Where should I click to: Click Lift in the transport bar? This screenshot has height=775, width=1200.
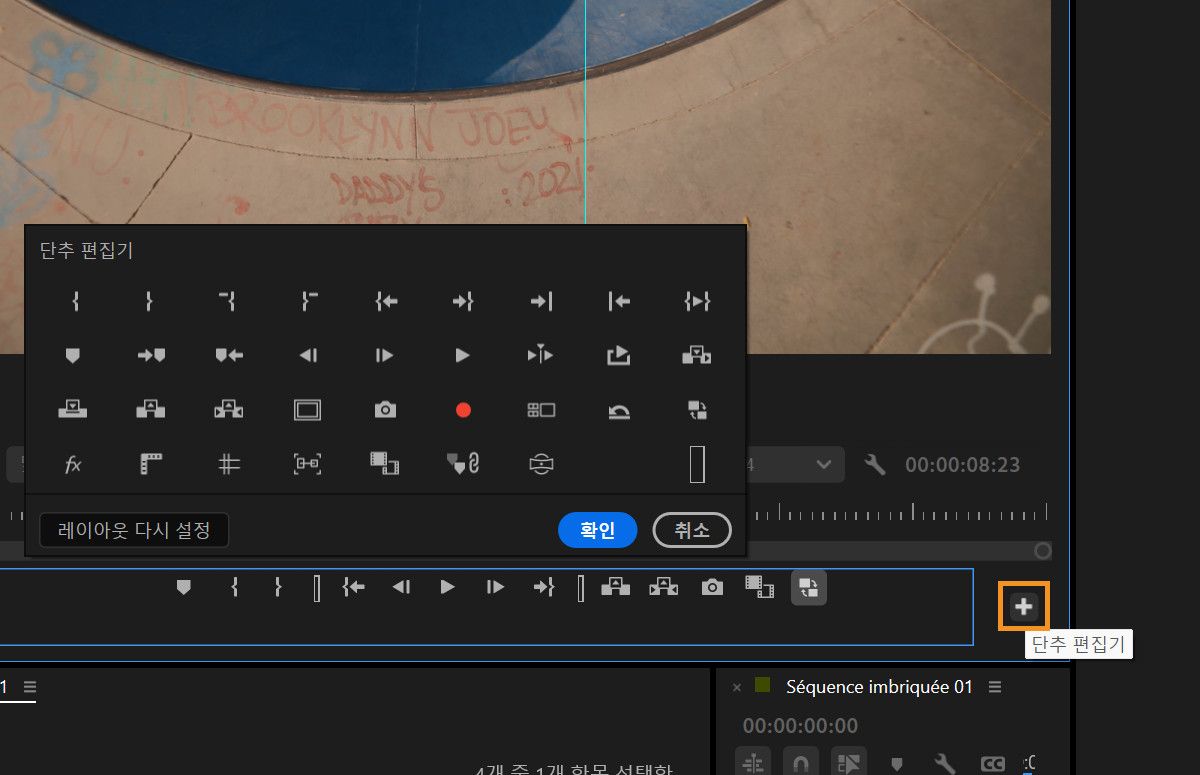click(x=615, y=587)
